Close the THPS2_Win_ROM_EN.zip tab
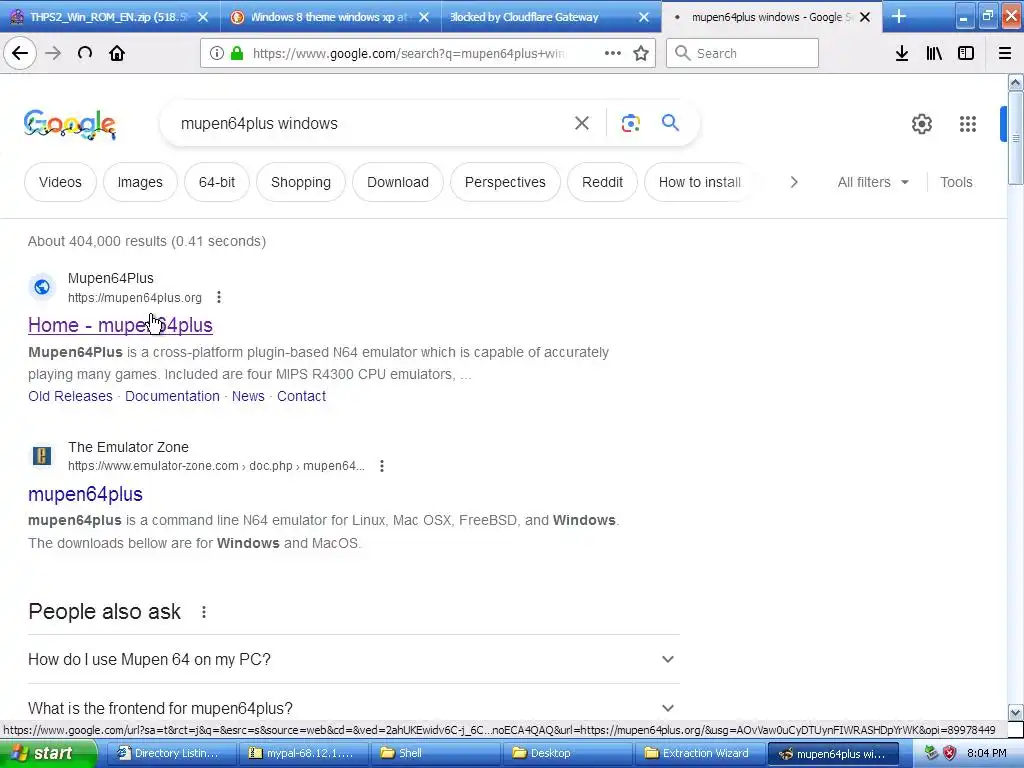Viewport: 1024px width, 768px height. pyautogui.click(x=203, y=17)
